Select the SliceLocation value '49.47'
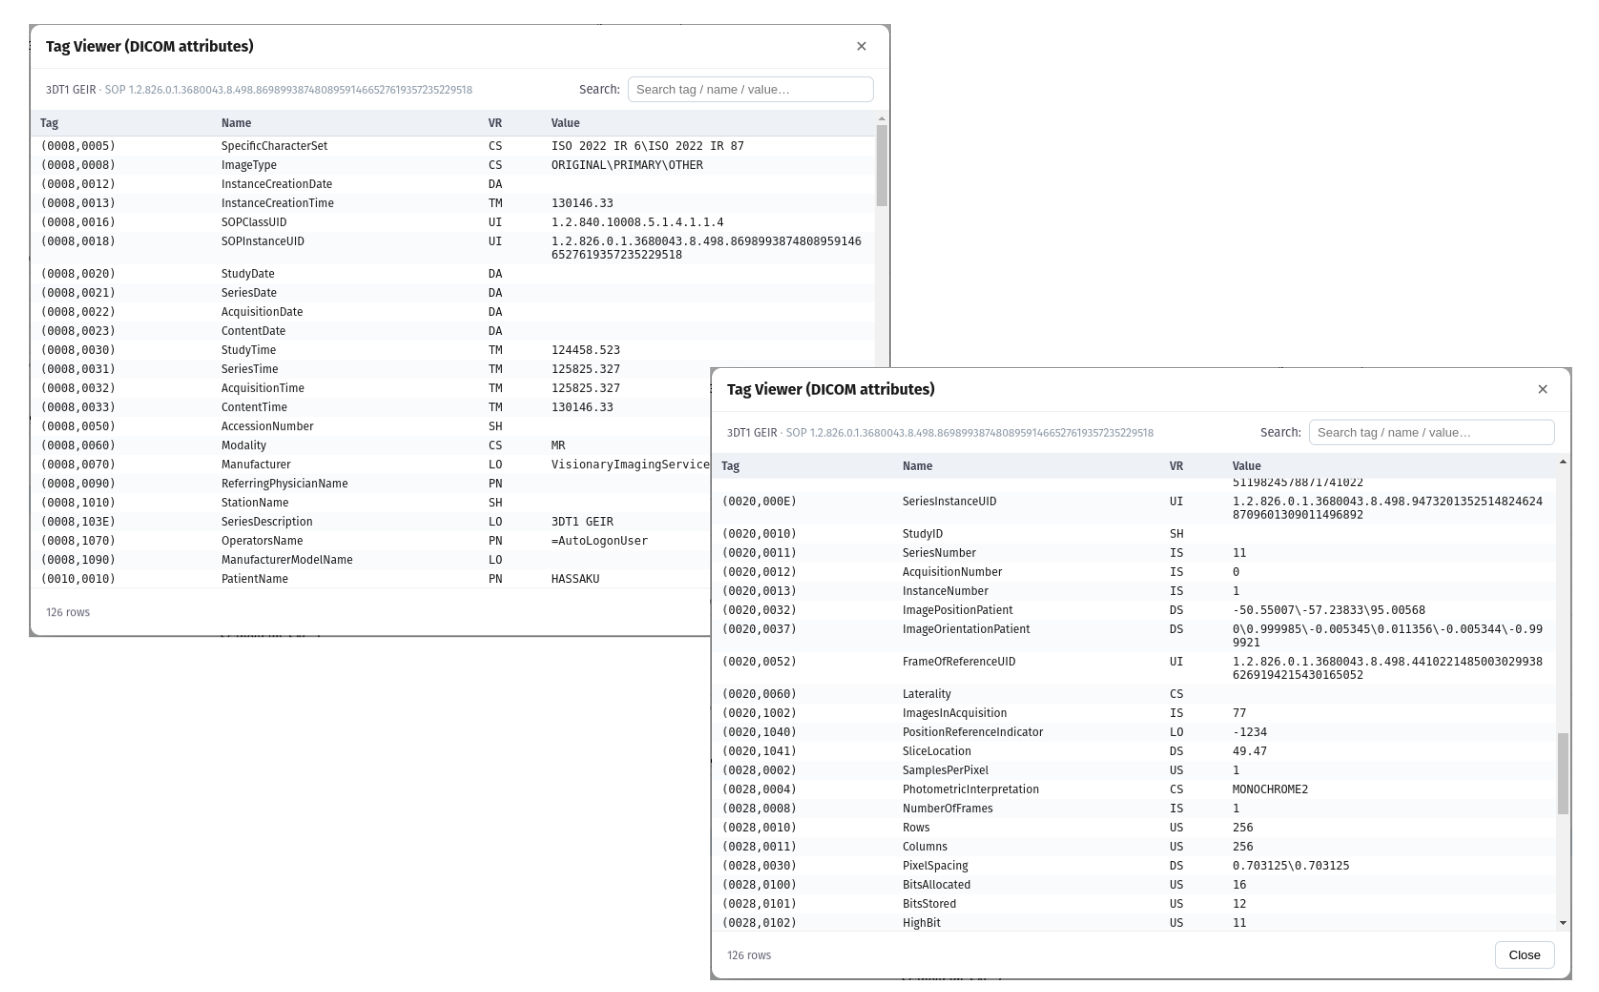 tap(1249, 751)
